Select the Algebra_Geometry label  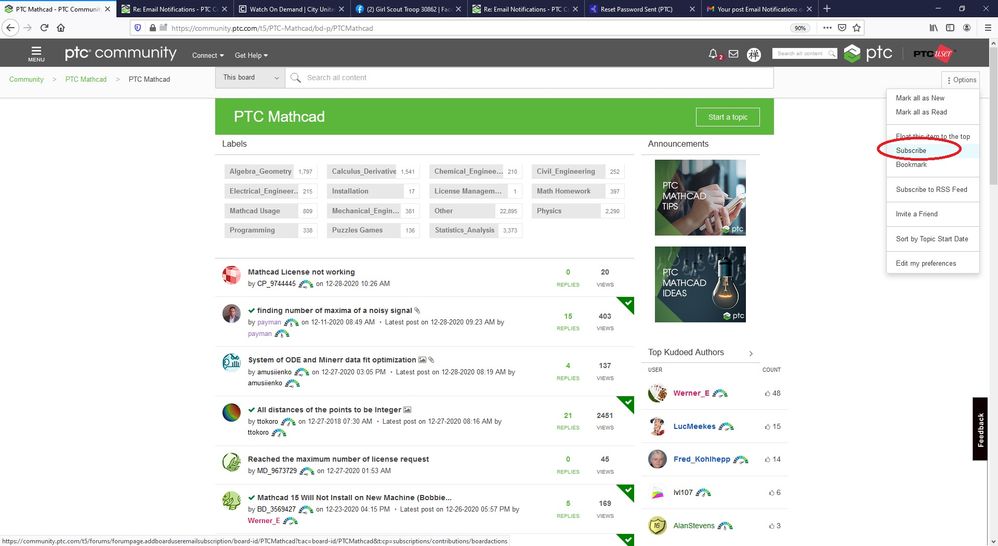(260, 172)
